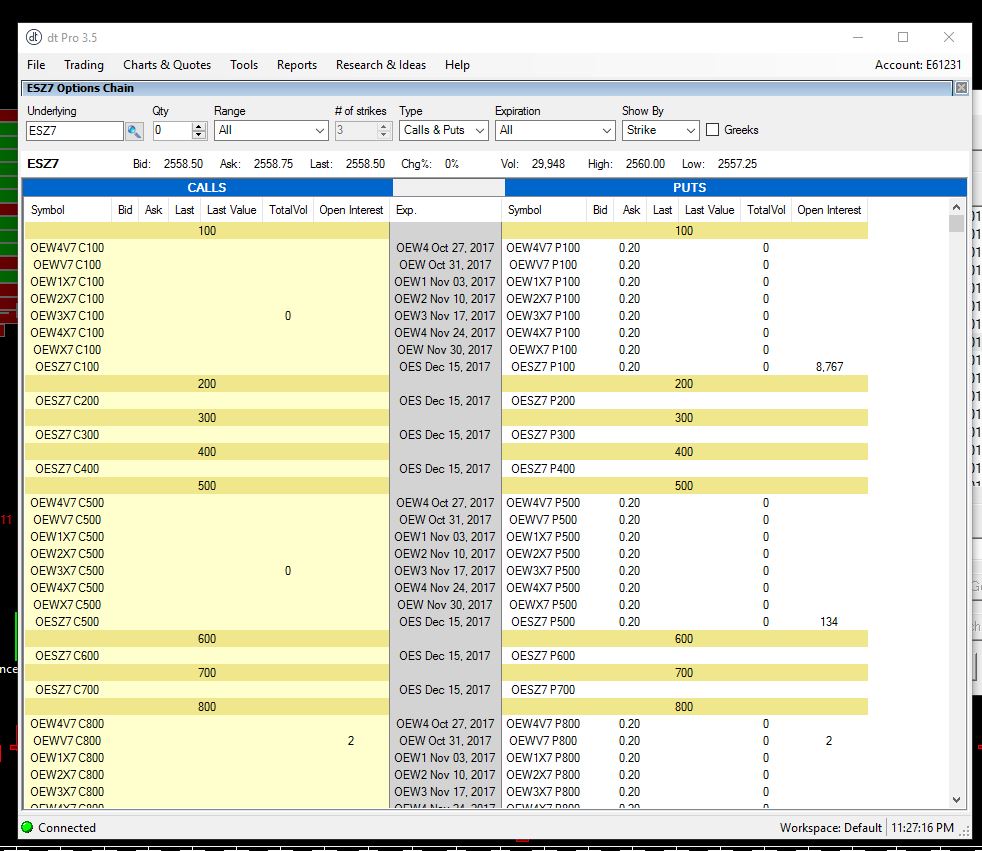Open the Range dropdown

tap(270, 131)
